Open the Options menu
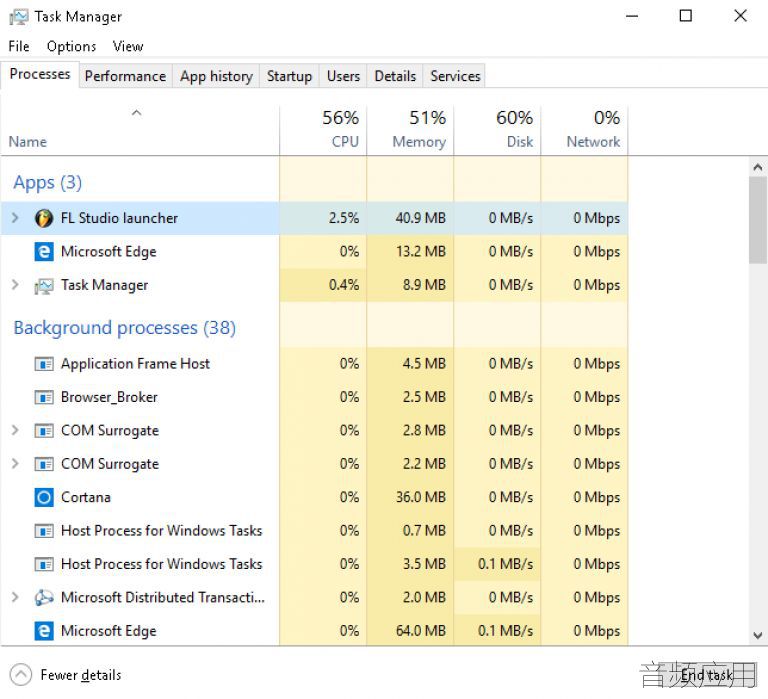 click(72, 47)
